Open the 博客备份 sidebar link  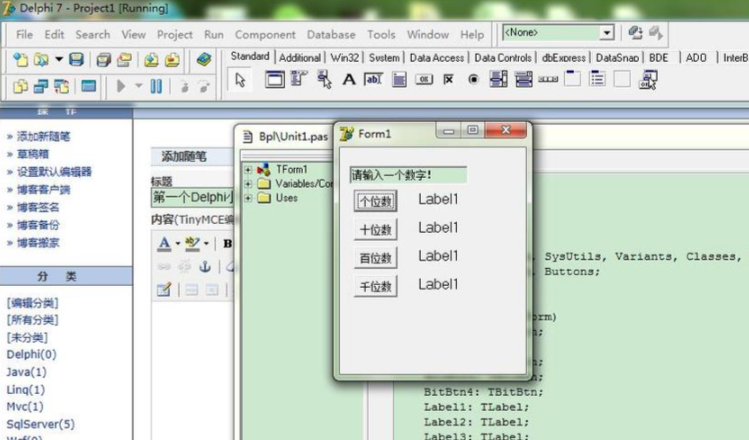point(38,225)
